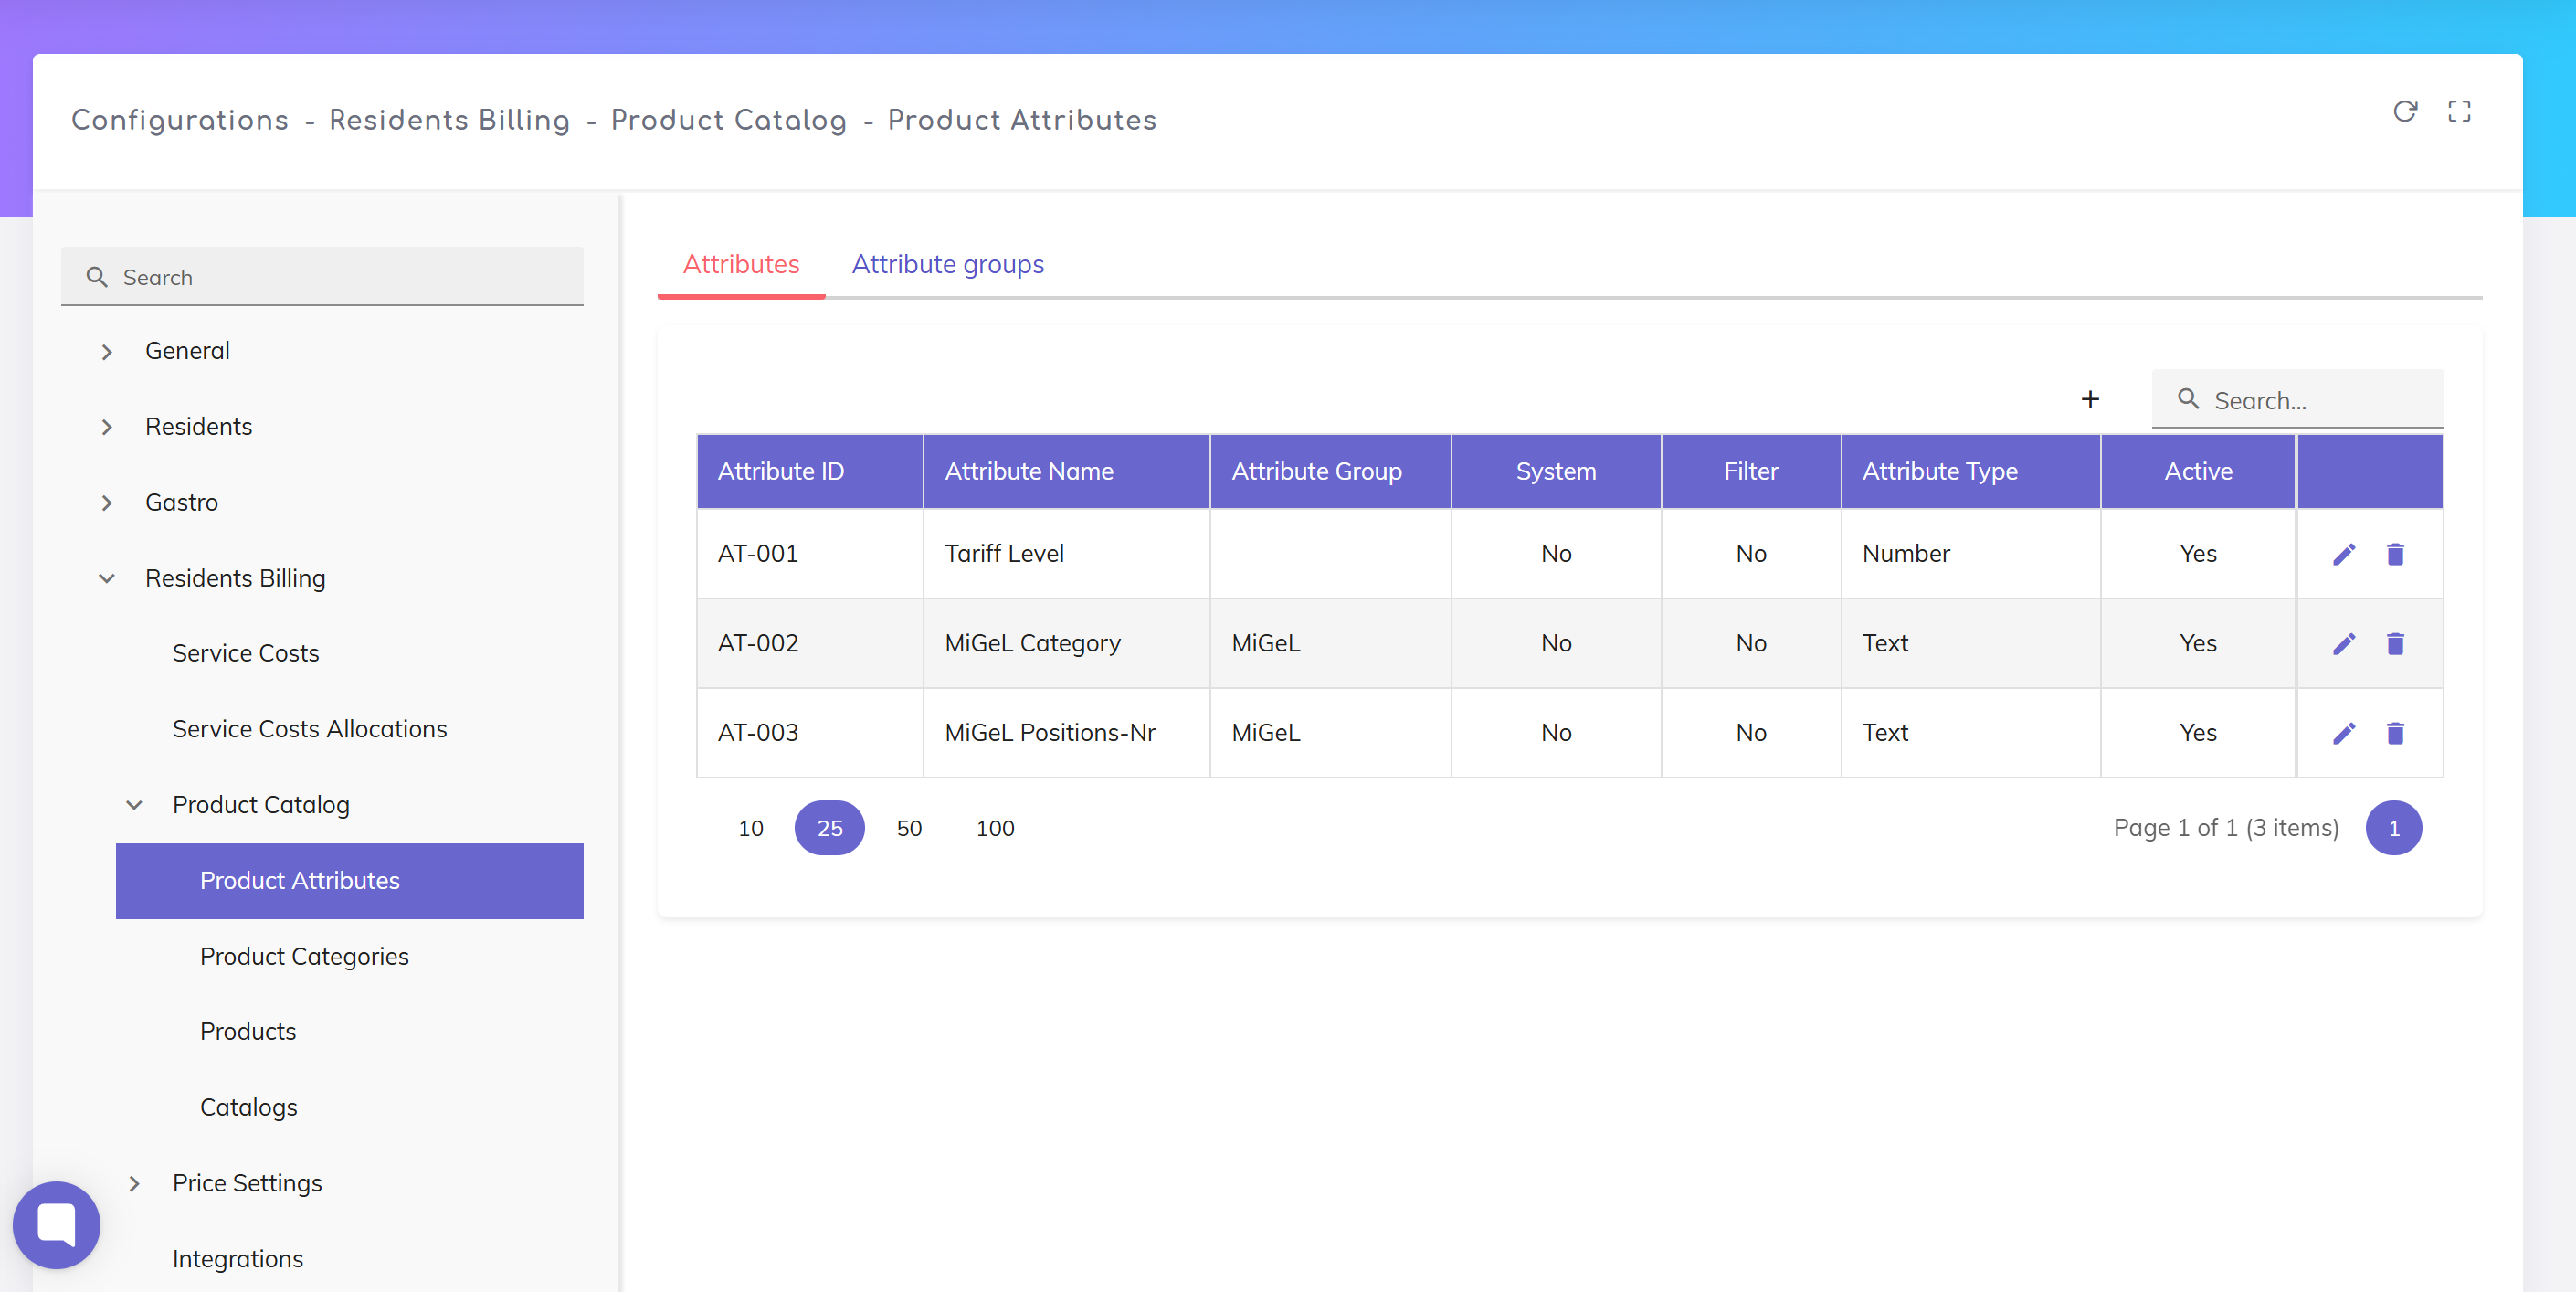Edit the MiGeL Category attribute
This screenshot has height=1292, width=2576.
[2343, 643]
